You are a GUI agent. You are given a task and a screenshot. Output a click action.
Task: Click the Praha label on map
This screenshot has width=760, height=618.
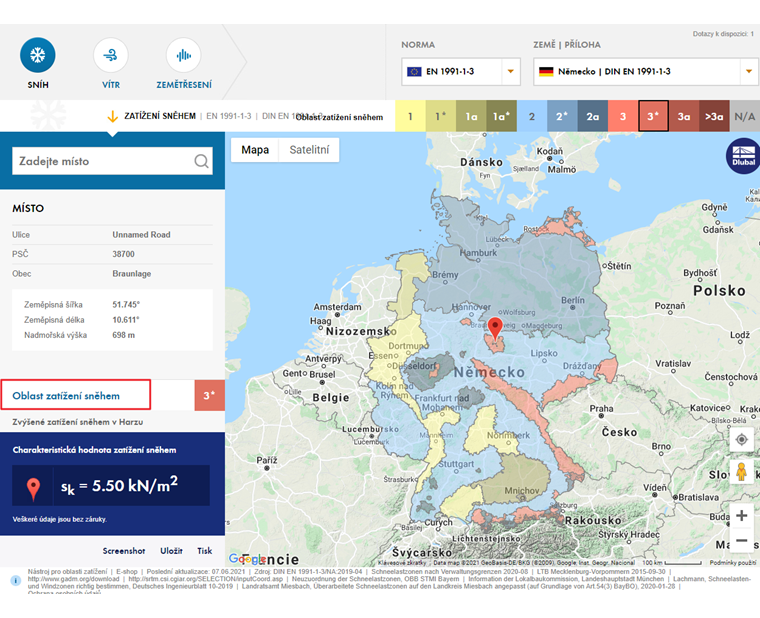pyautogui.click(x=601, y=408)
